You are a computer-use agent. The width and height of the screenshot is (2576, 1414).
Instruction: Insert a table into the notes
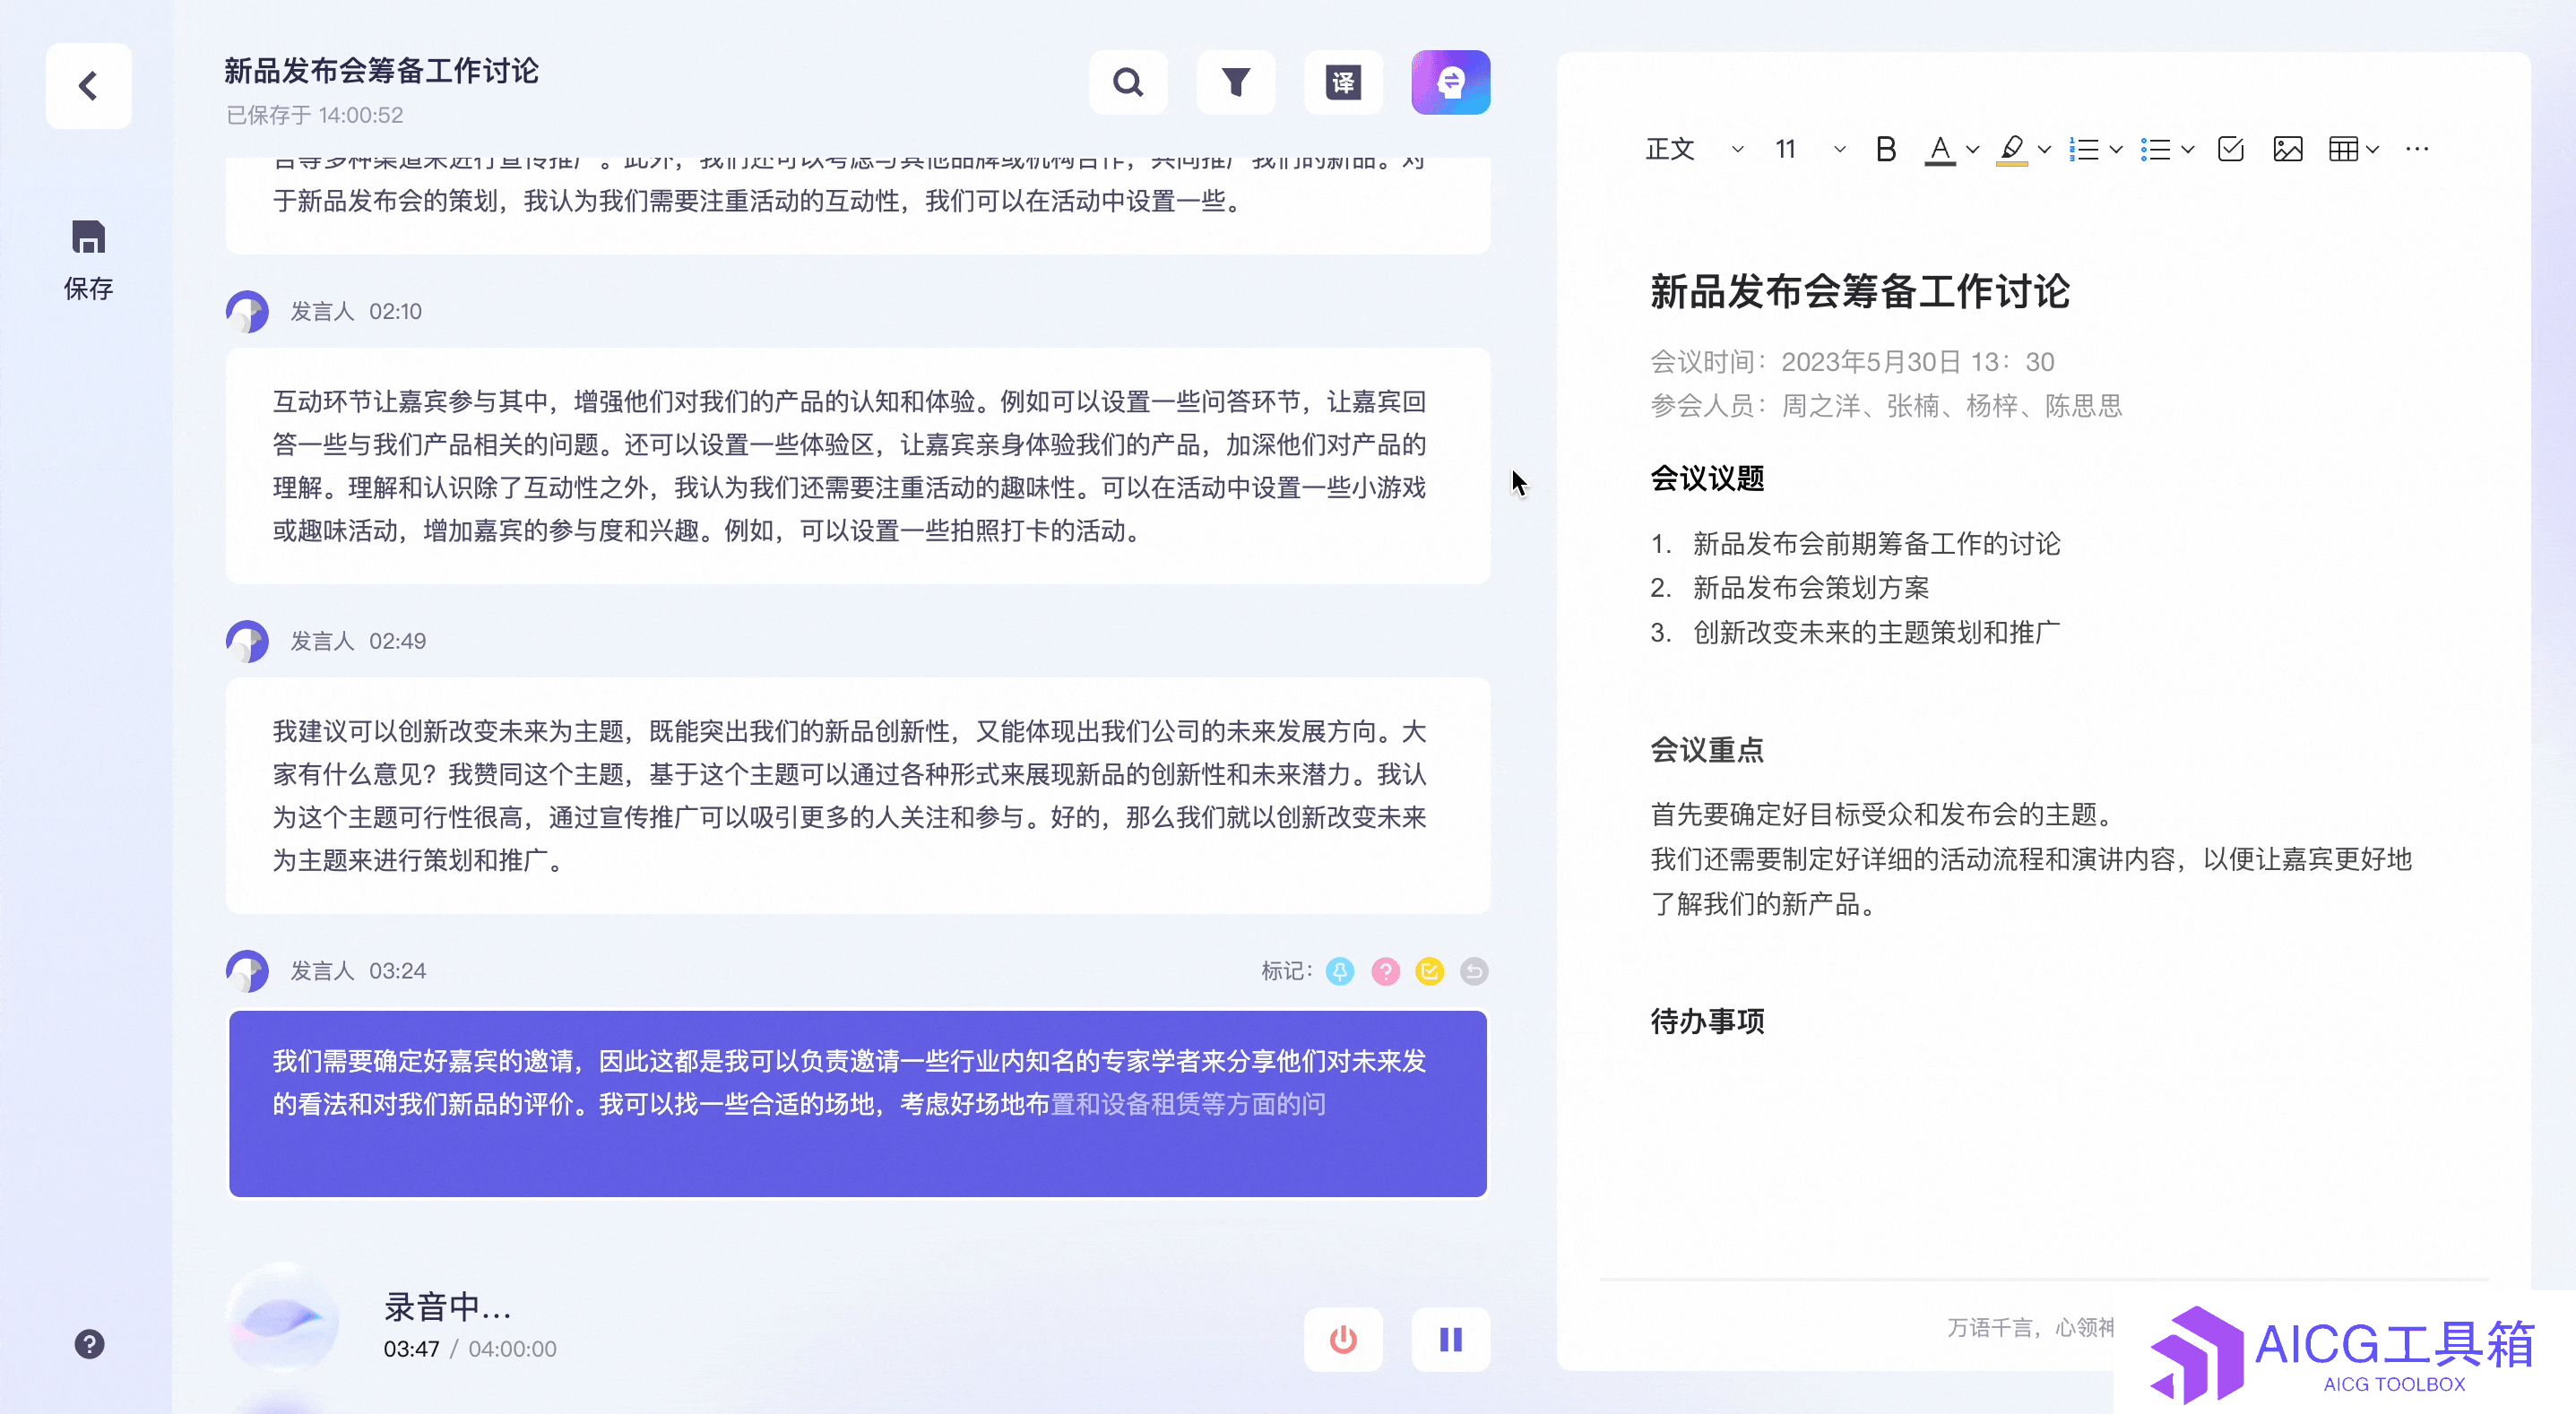click(2343, 149)
